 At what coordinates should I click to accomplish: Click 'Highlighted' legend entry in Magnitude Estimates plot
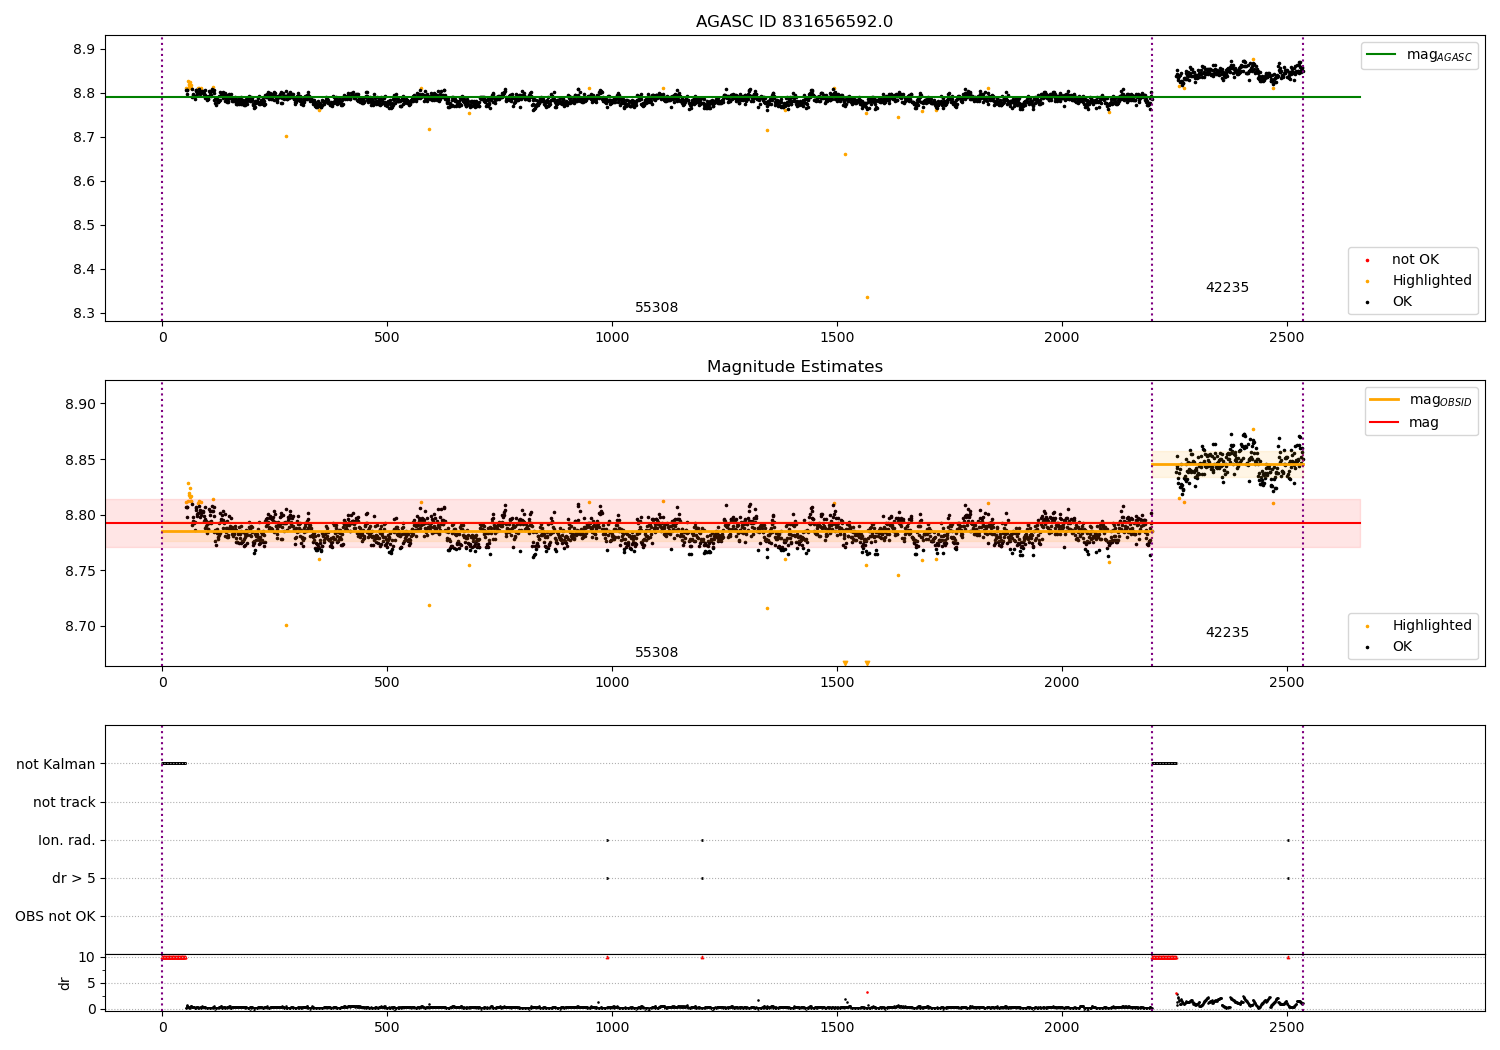(1431, 626)
